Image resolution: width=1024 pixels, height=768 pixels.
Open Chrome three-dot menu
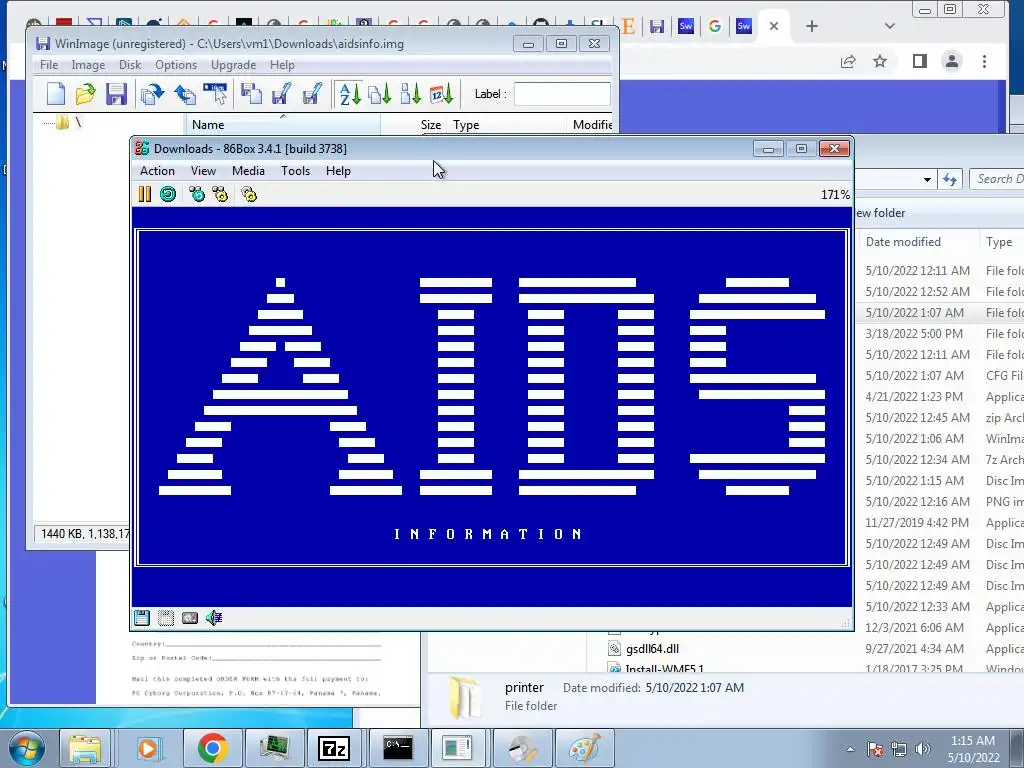(x=984, y=61)
